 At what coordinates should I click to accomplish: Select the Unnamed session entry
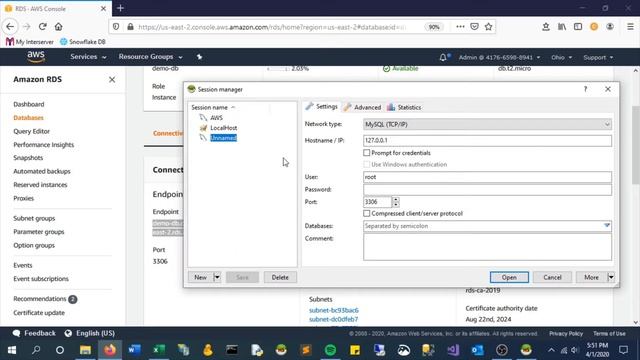click(223, 138)
